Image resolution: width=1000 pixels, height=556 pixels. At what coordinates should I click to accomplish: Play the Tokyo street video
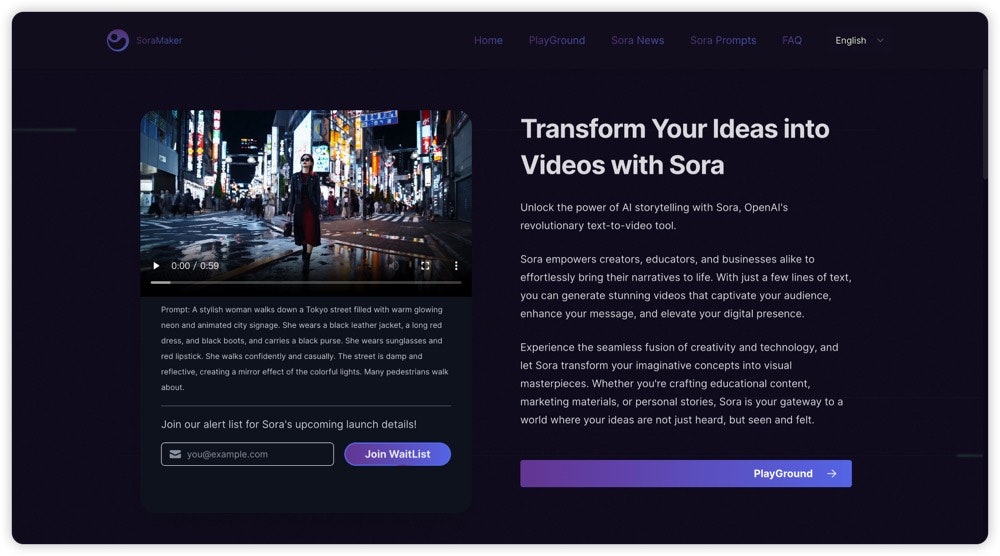coord(156,266)
